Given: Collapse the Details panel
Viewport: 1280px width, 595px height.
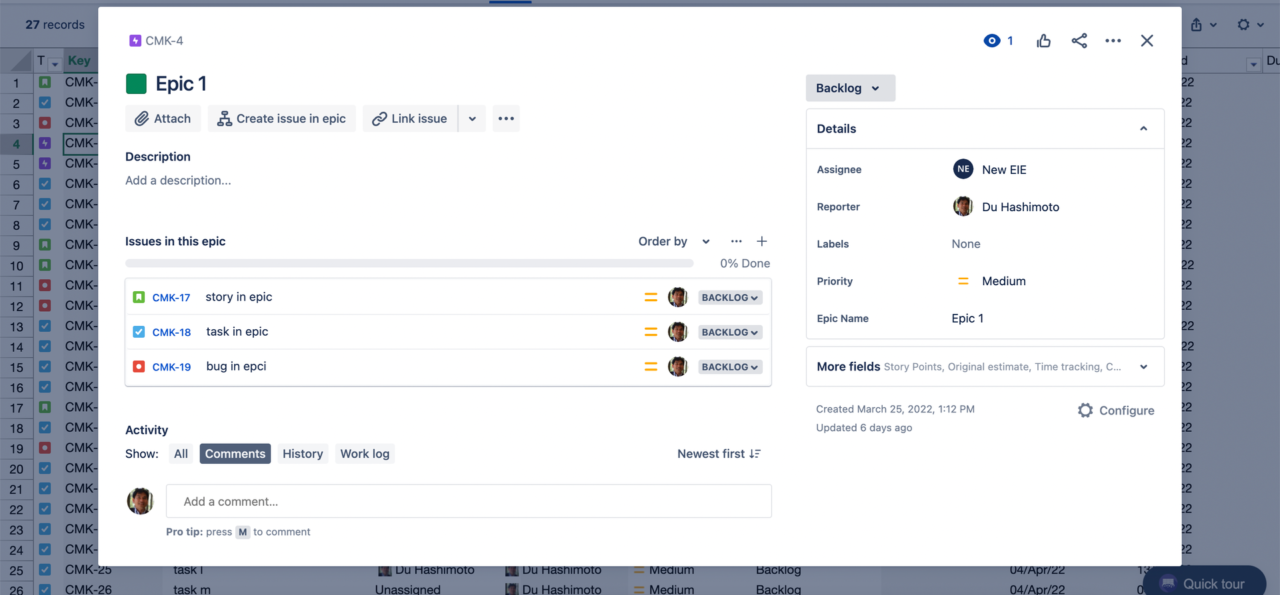Looking at the screenshot, I should (1143, 128).
